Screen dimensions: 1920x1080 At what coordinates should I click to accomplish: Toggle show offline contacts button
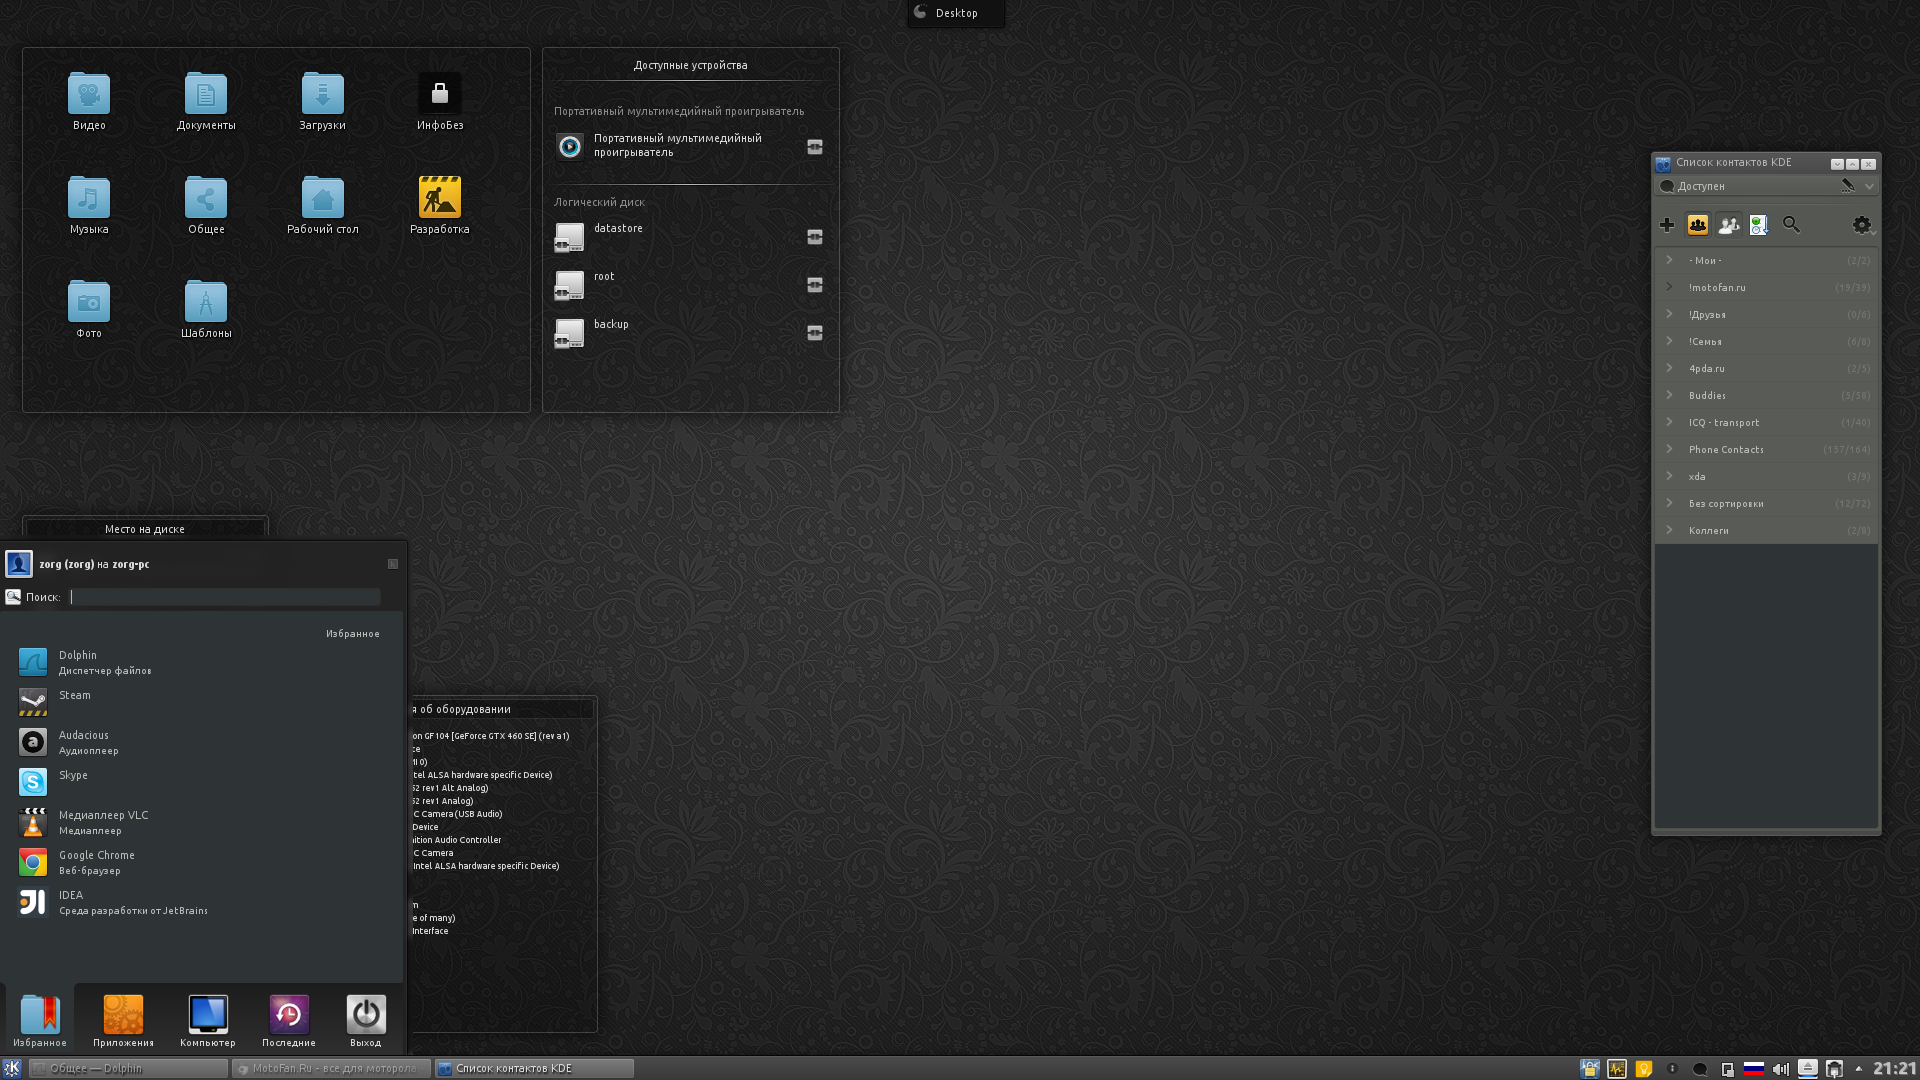pos(1729,225)
